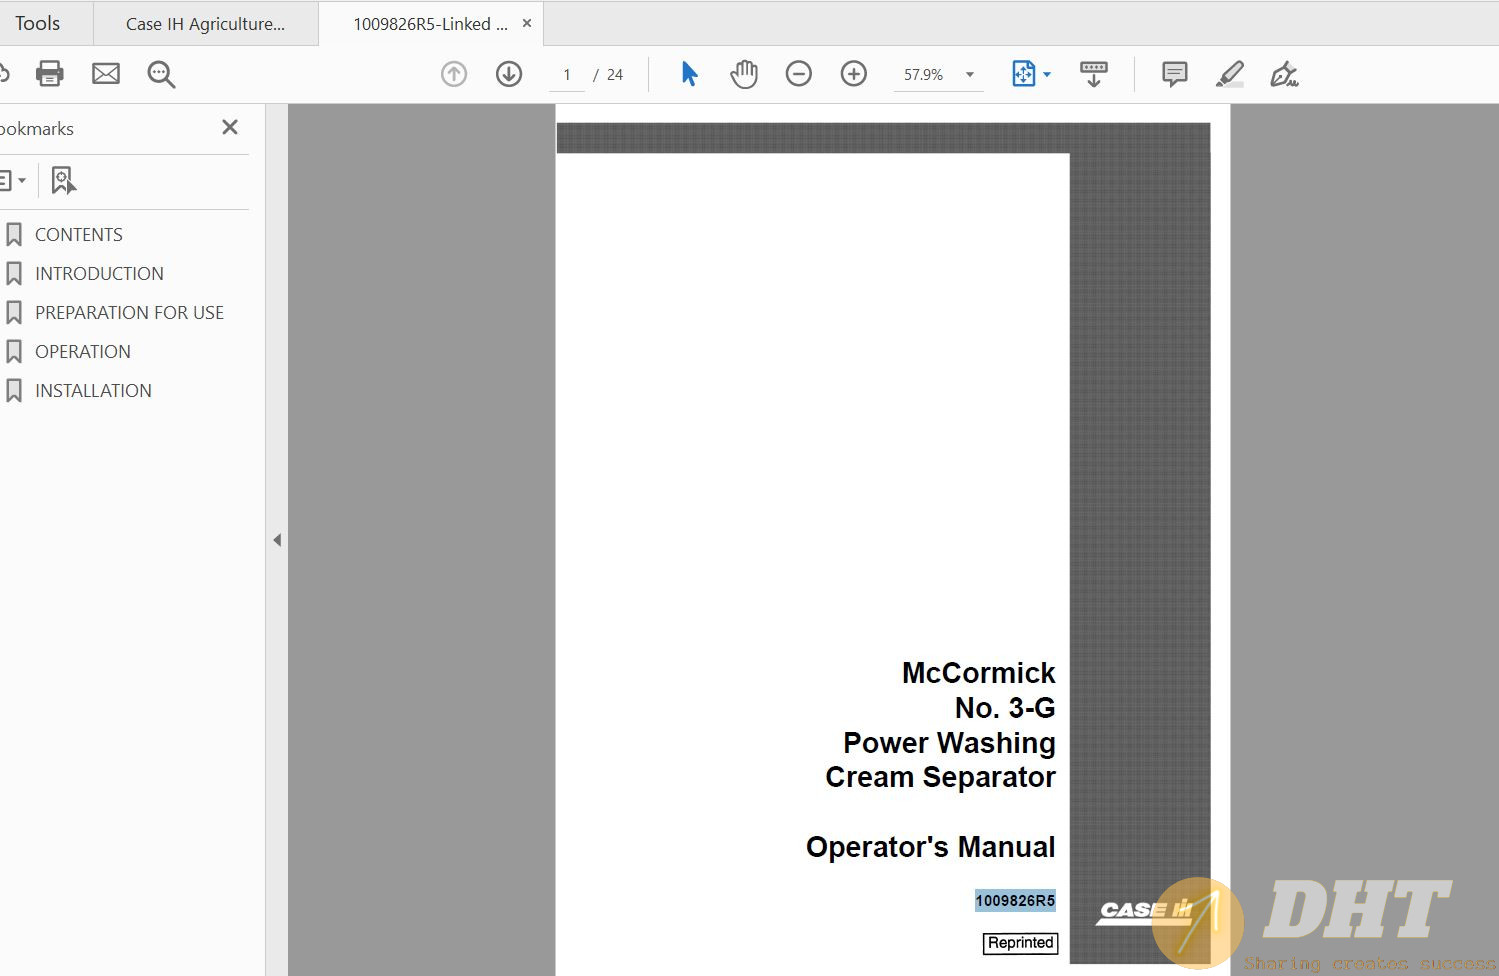Click the find current bookmark icon

tap(63, 180)
